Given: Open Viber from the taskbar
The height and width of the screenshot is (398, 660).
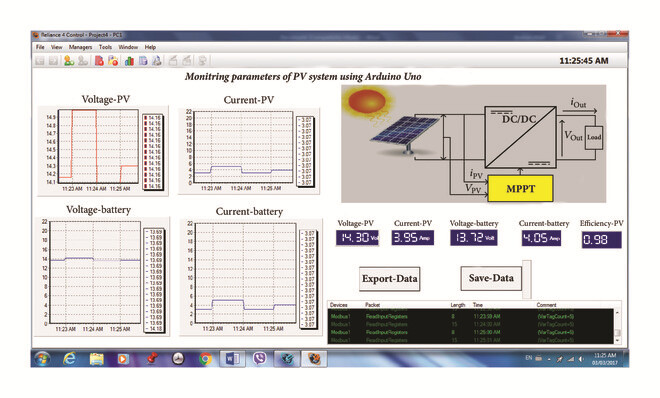Looking at the screenshot, I should pyautogui.click(x=260, y=358).
